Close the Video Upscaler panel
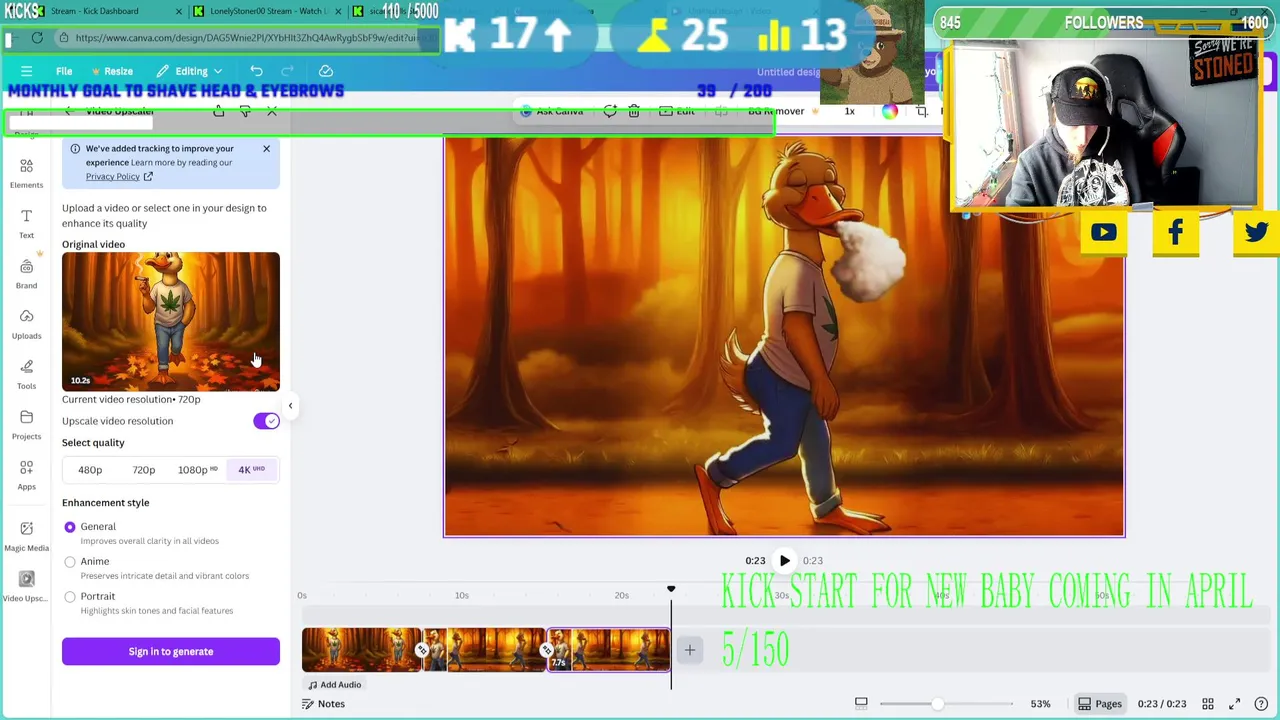Screen dimensions: 1280x720 (x=272, y=112)
